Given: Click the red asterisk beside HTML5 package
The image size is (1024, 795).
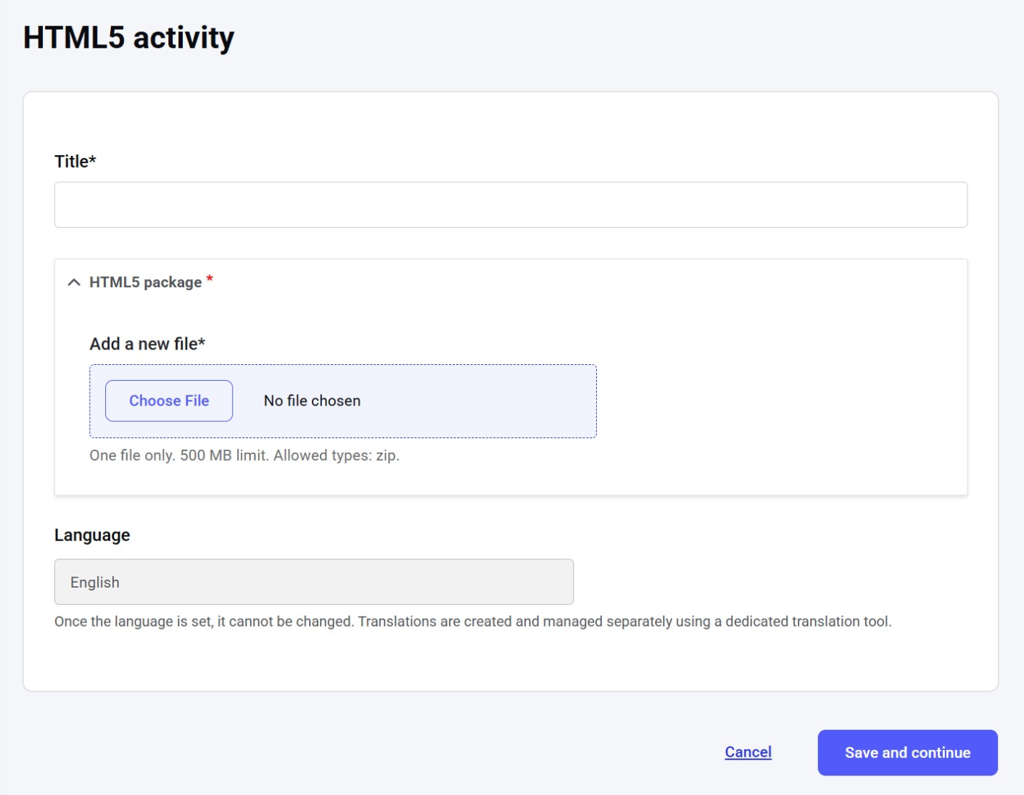Looking at the screenshot, I should click(x=209, y=280).
